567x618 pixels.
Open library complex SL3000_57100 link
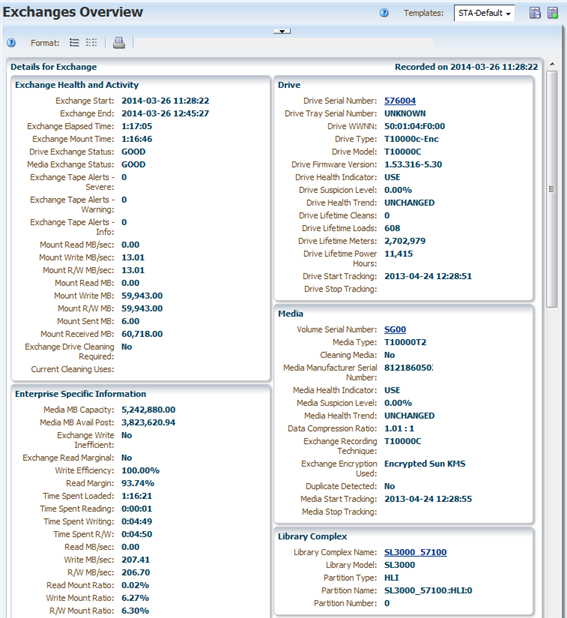click(415, 552)
